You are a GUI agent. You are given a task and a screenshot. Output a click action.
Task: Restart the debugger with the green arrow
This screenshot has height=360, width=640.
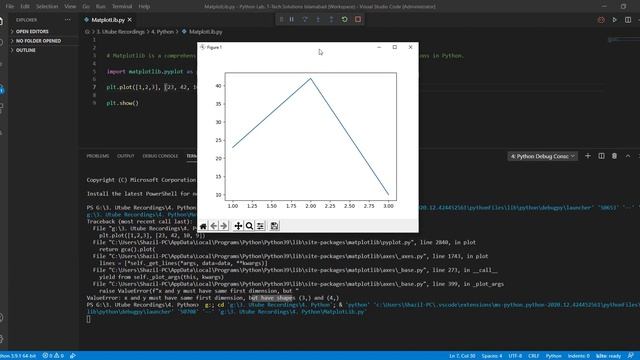344,19
